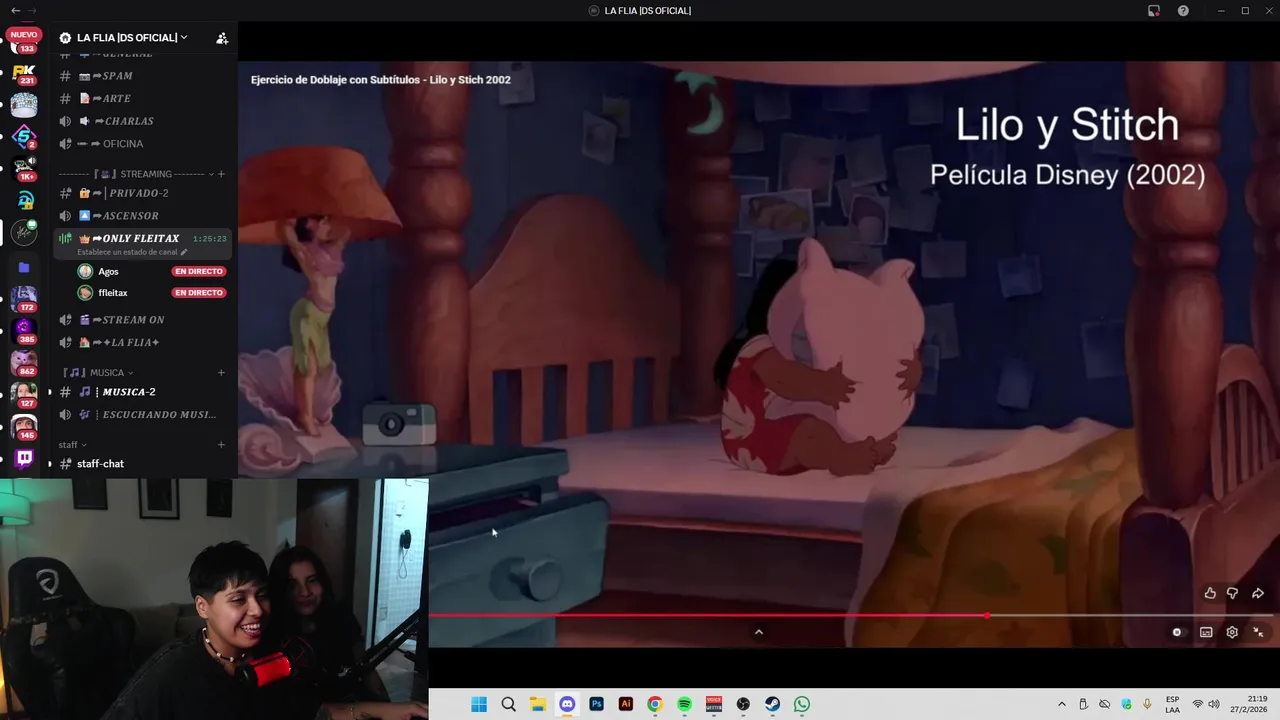Select the ONLY FLEITAX voice channel
This screenshot has width=1280, height=720.
(140, 238)
